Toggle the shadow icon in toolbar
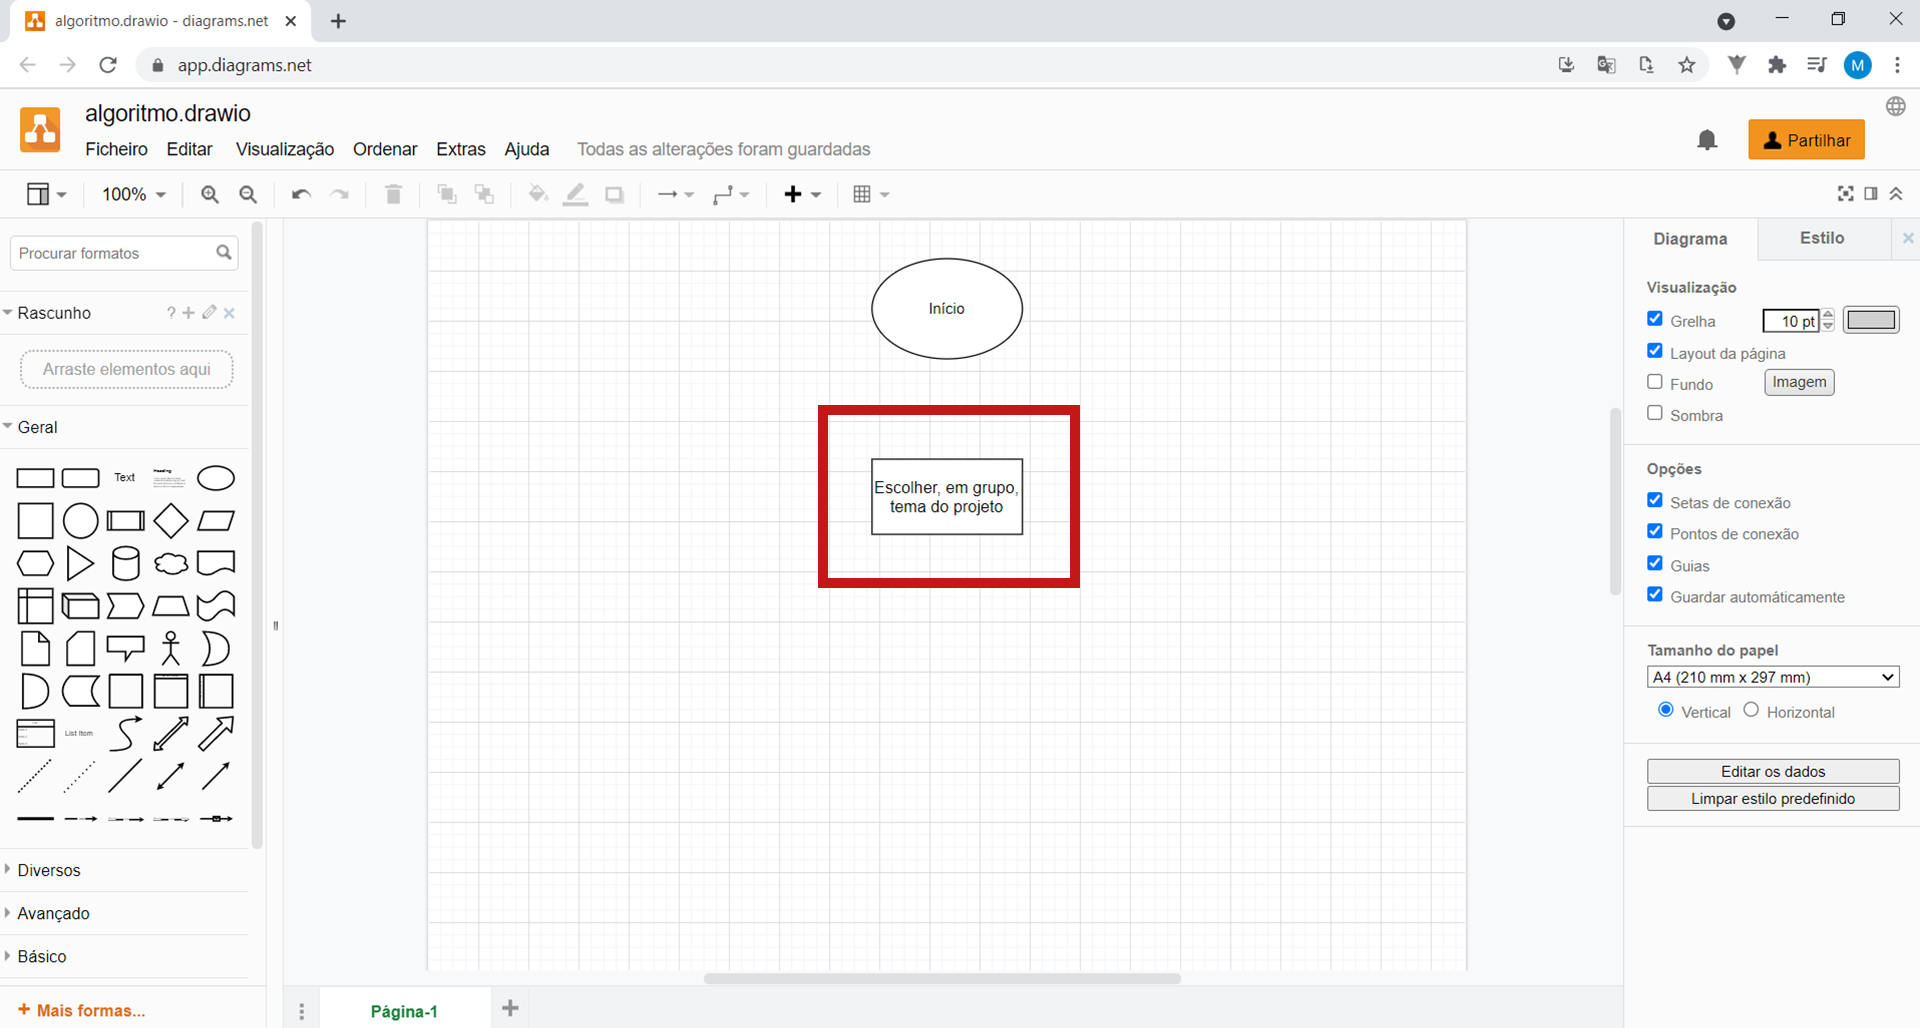The width and height of the screenshot is (1920, 1028). [614, 194]
